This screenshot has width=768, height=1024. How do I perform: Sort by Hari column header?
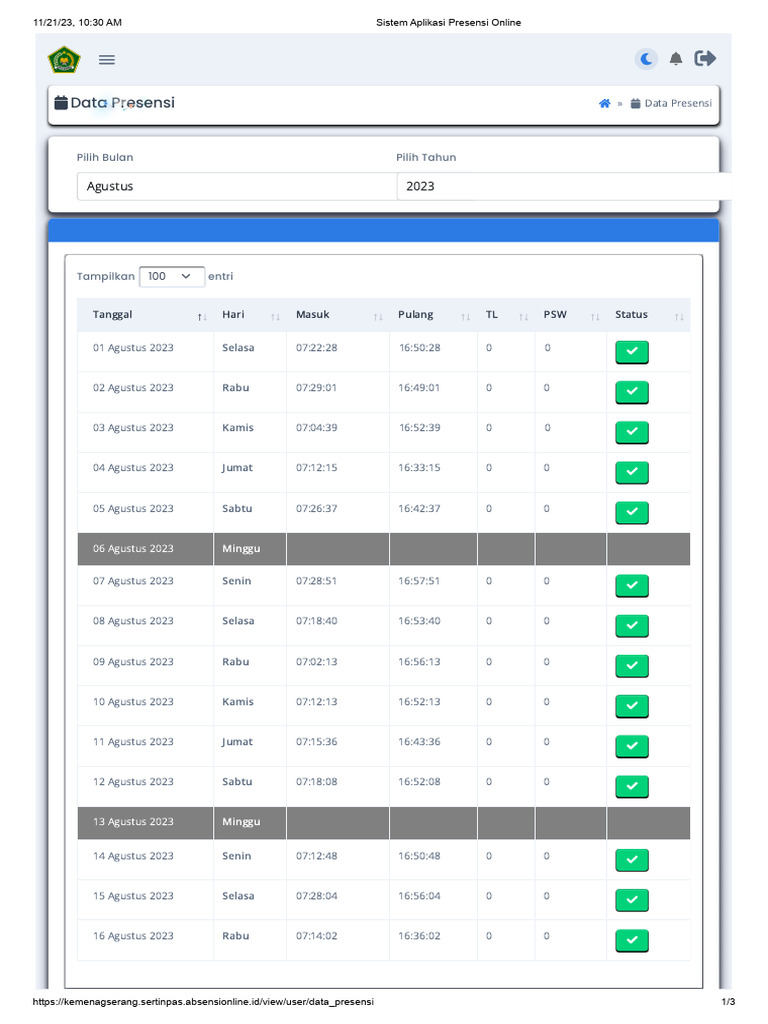(x=250, y=315)
